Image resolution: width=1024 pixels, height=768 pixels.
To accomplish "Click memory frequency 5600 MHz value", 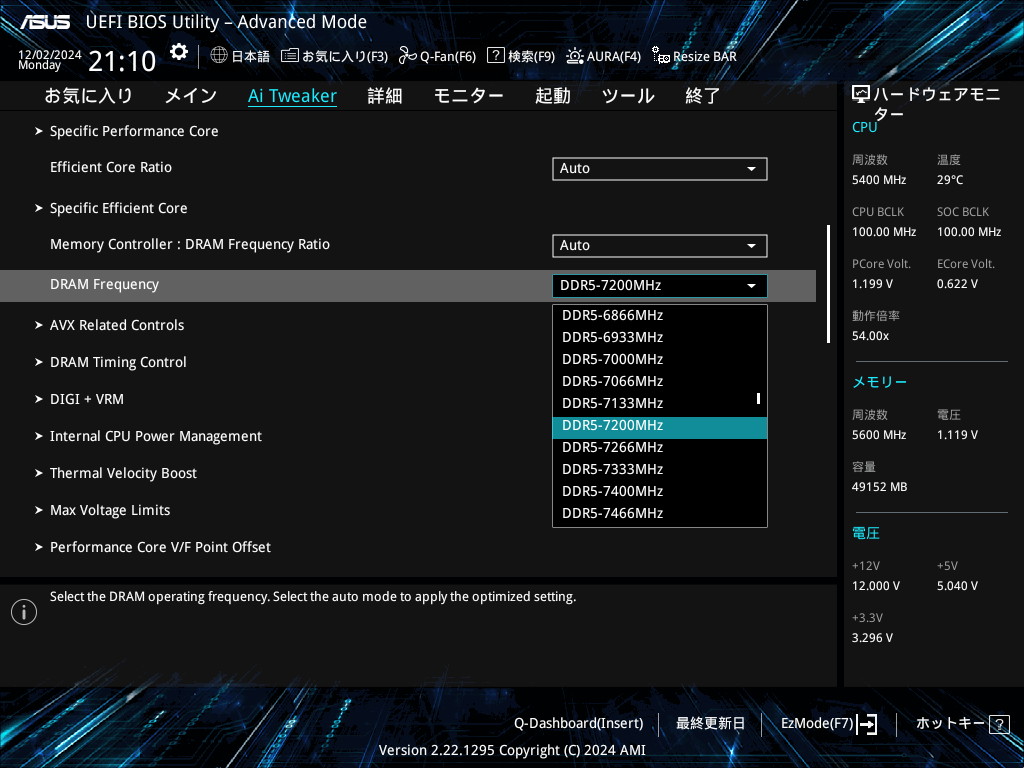I will coord(879,435).
